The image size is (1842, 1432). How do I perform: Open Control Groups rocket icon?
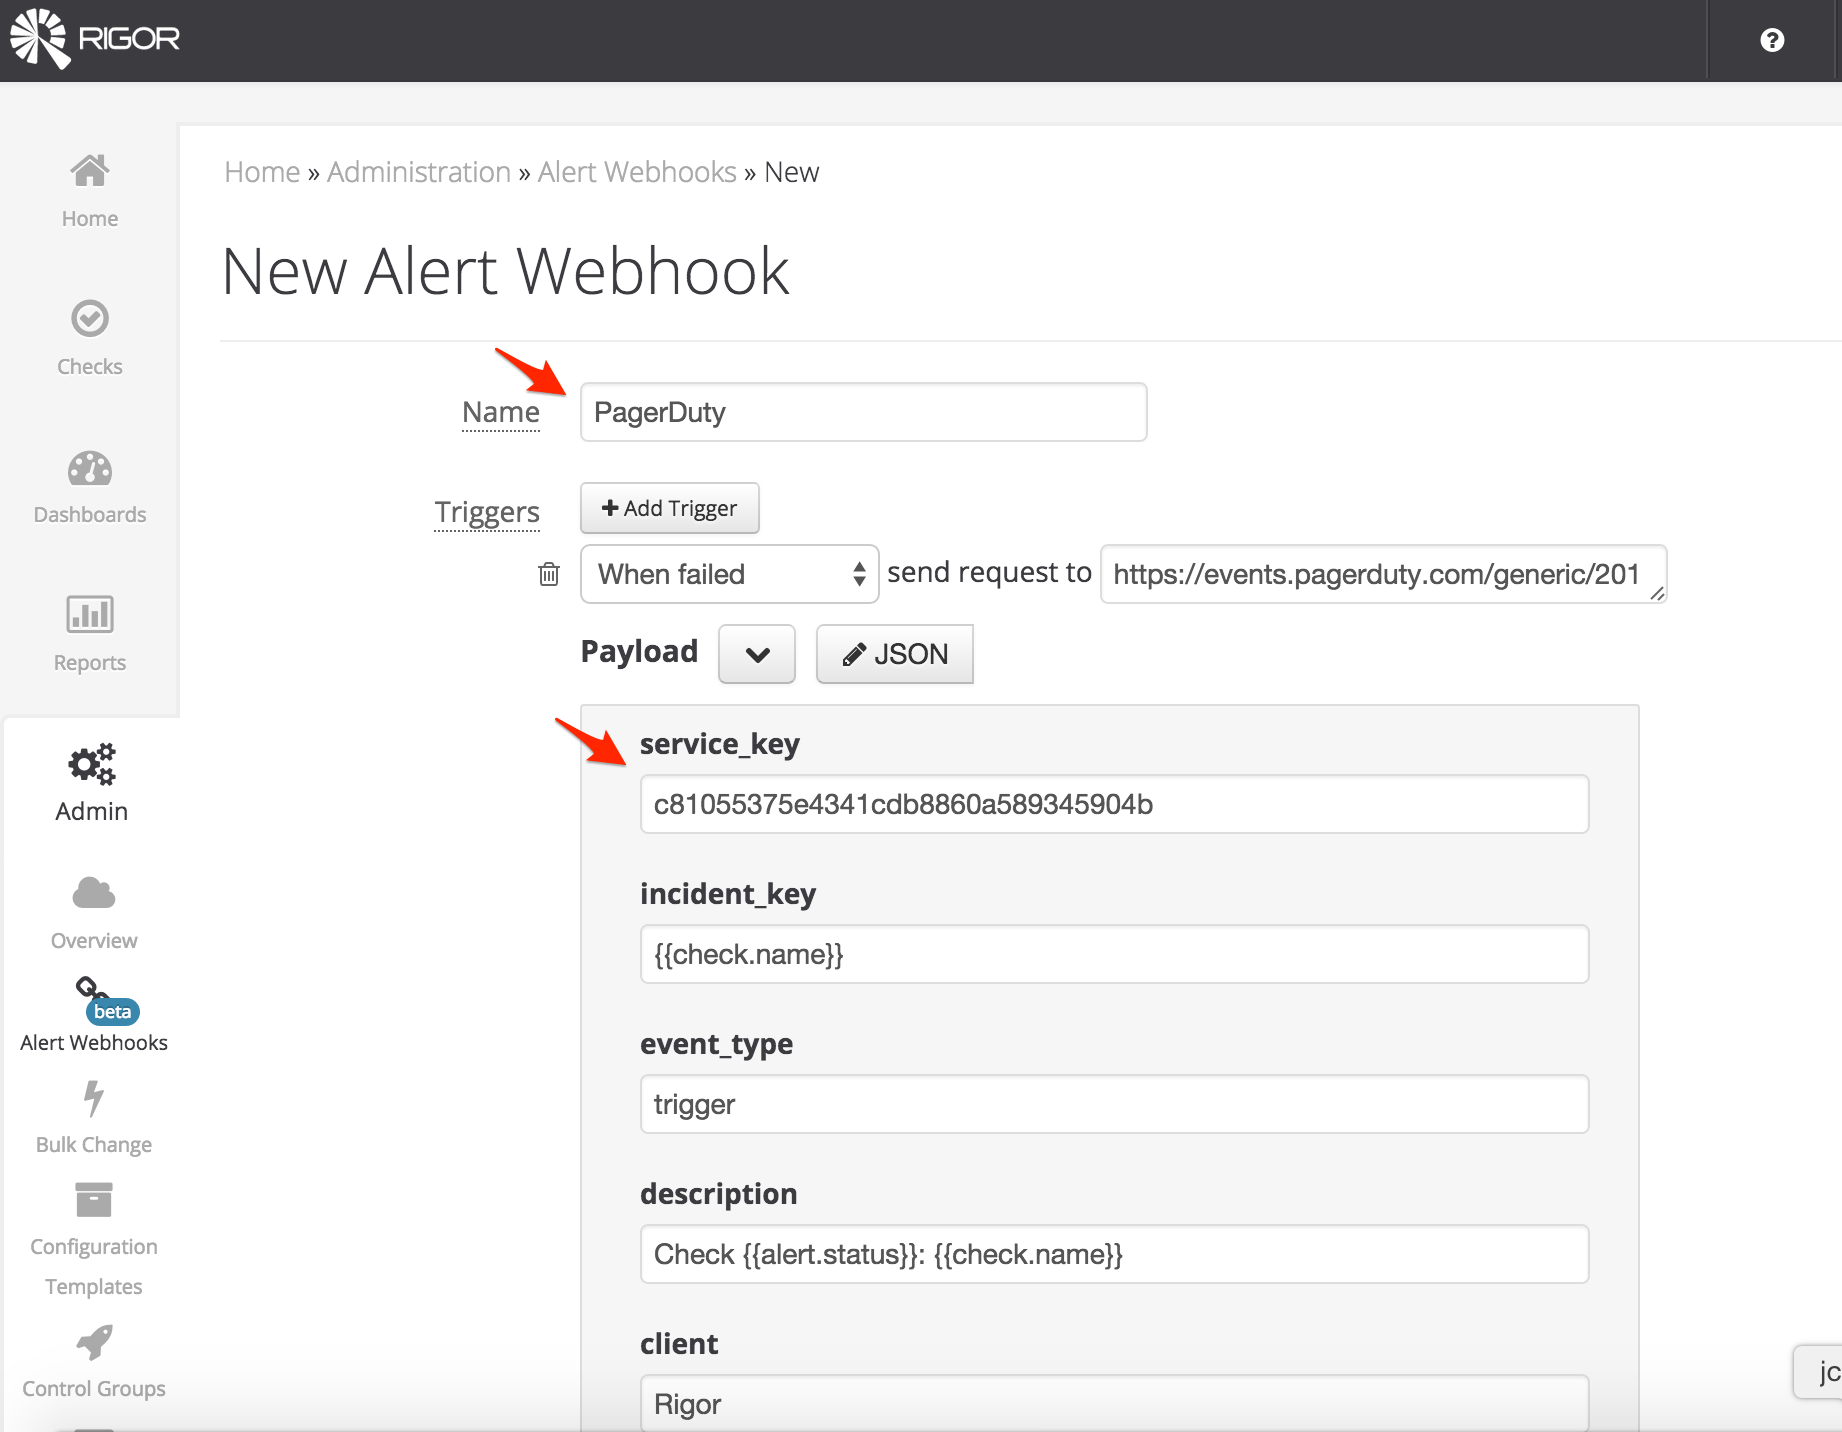point(94,1343)
